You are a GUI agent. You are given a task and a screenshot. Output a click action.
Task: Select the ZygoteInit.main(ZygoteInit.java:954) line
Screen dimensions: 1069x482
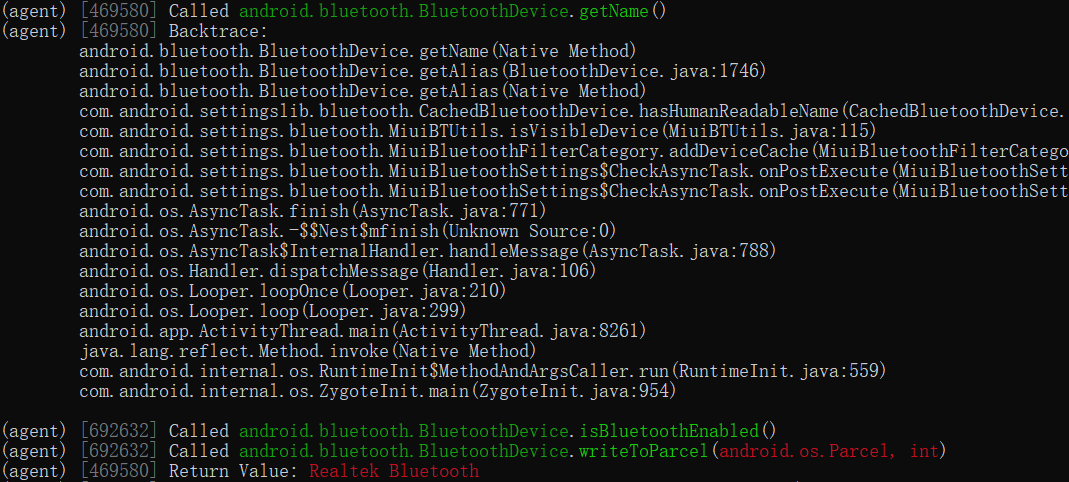coord(377,391)
